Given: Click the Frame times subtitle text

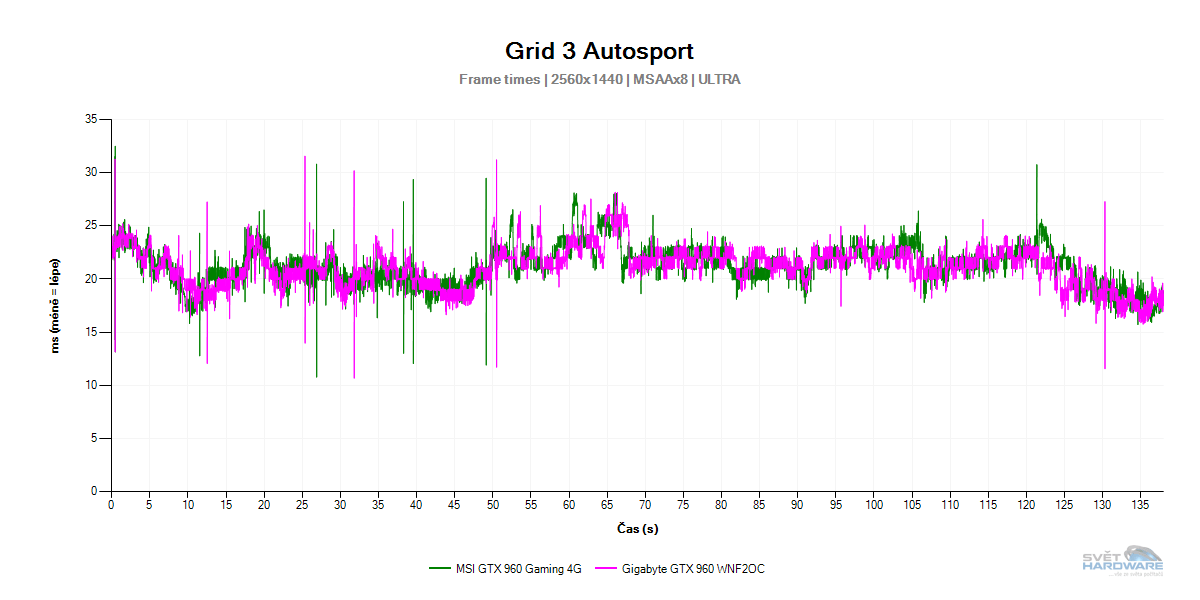Looking at the screenshot, I should (599, 79).
